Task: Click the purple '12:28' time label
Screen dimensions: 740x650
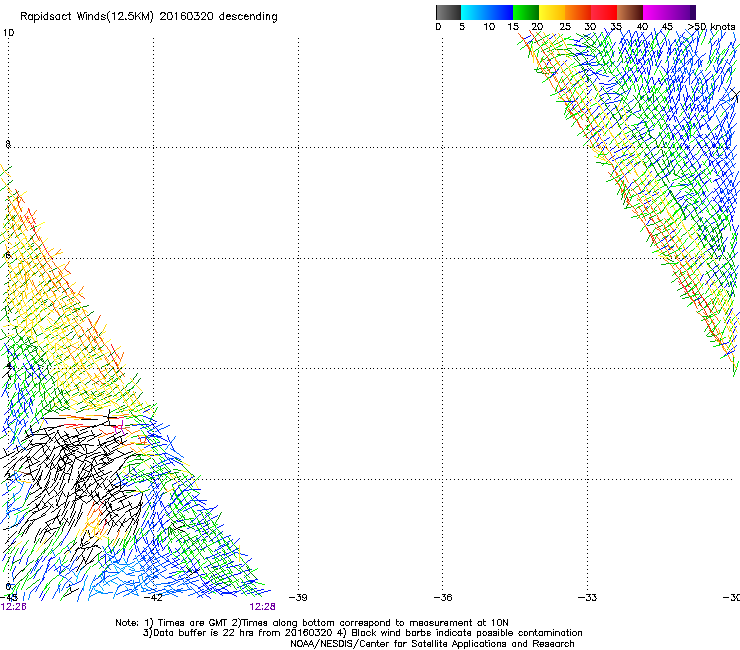Action: pos(262,607)
